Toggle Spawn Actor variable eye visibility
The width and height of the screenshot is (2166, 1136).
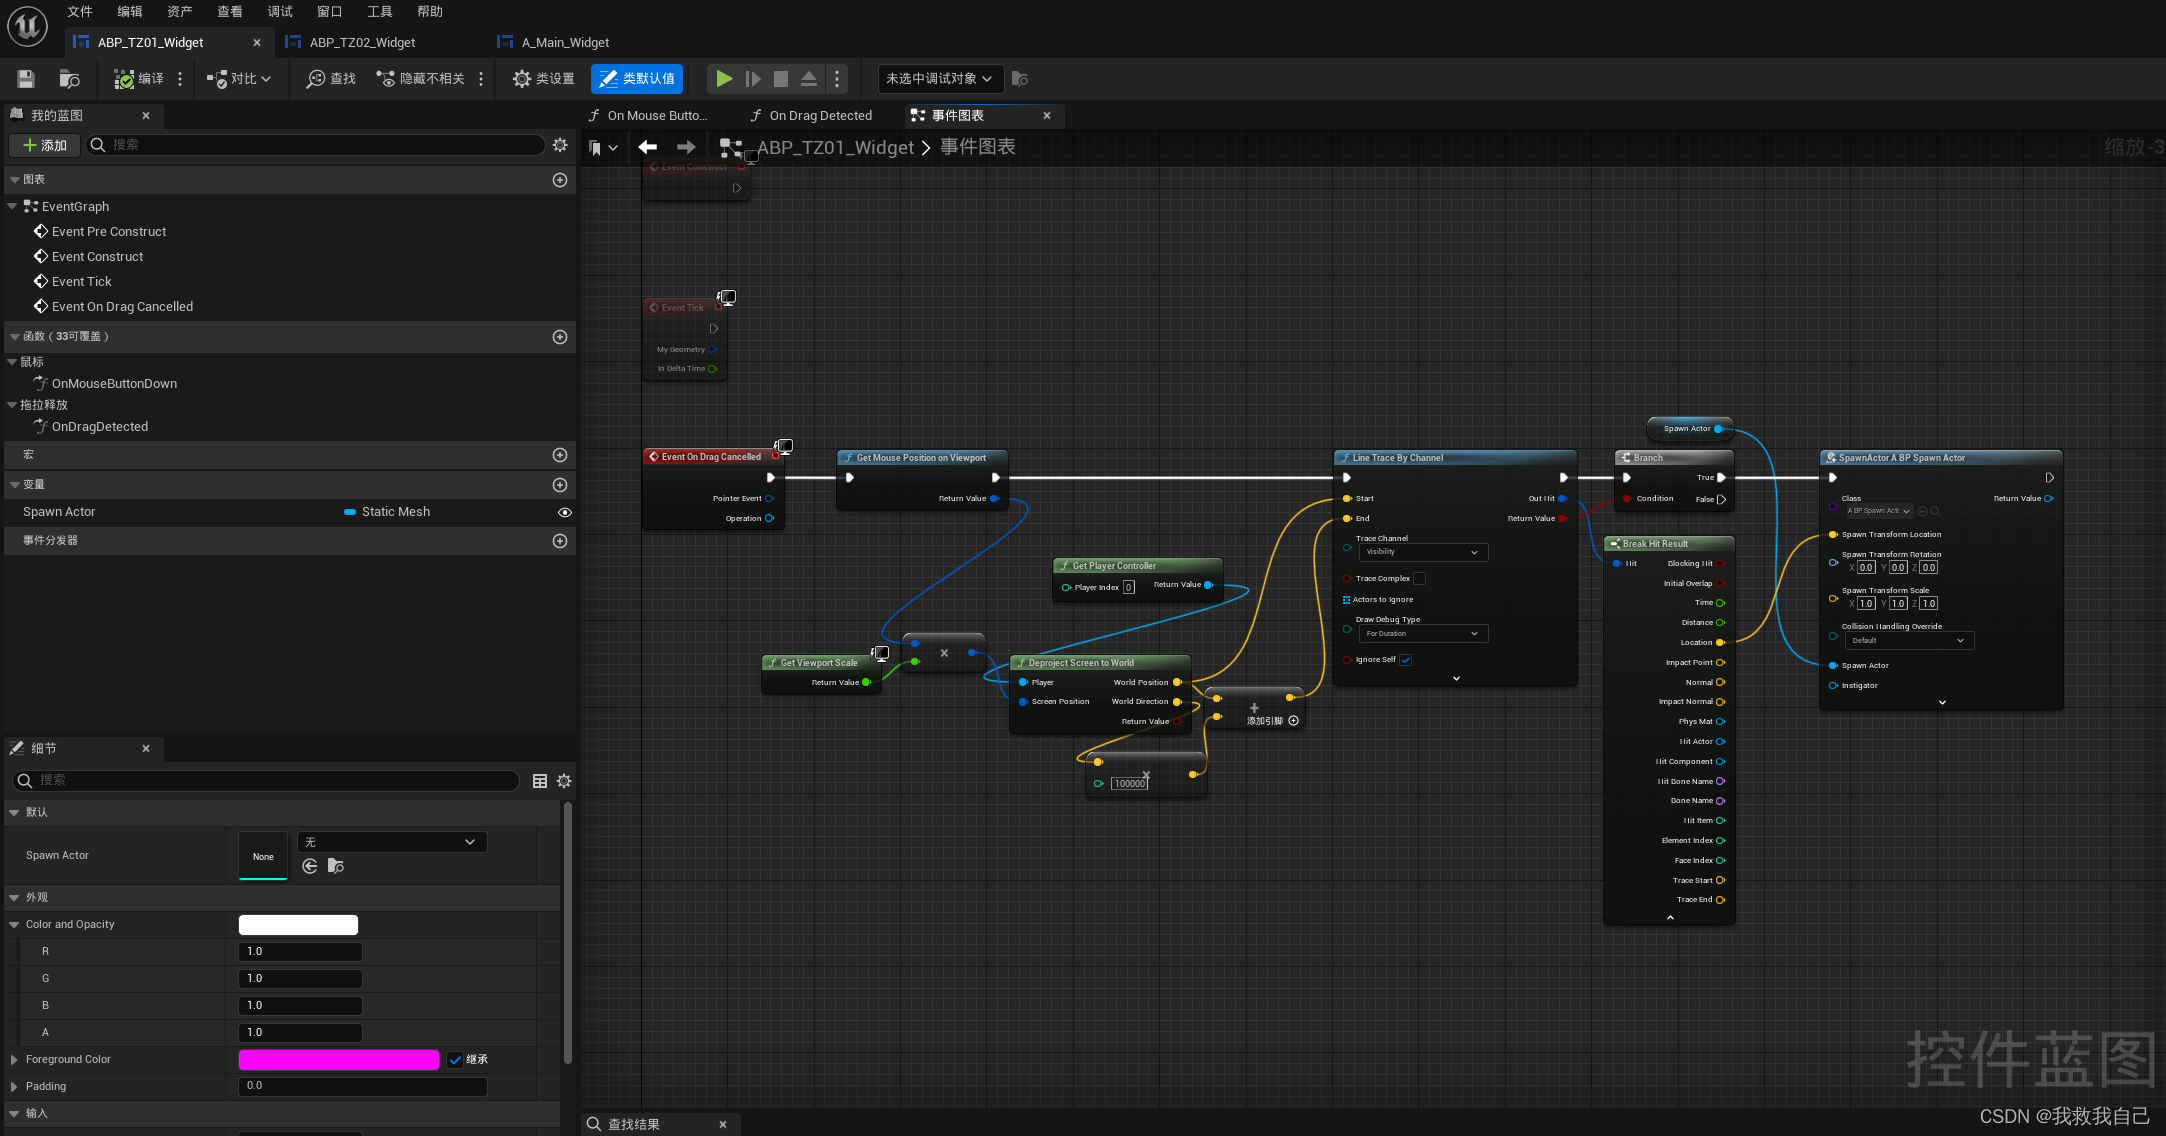(x=565, y=512)
